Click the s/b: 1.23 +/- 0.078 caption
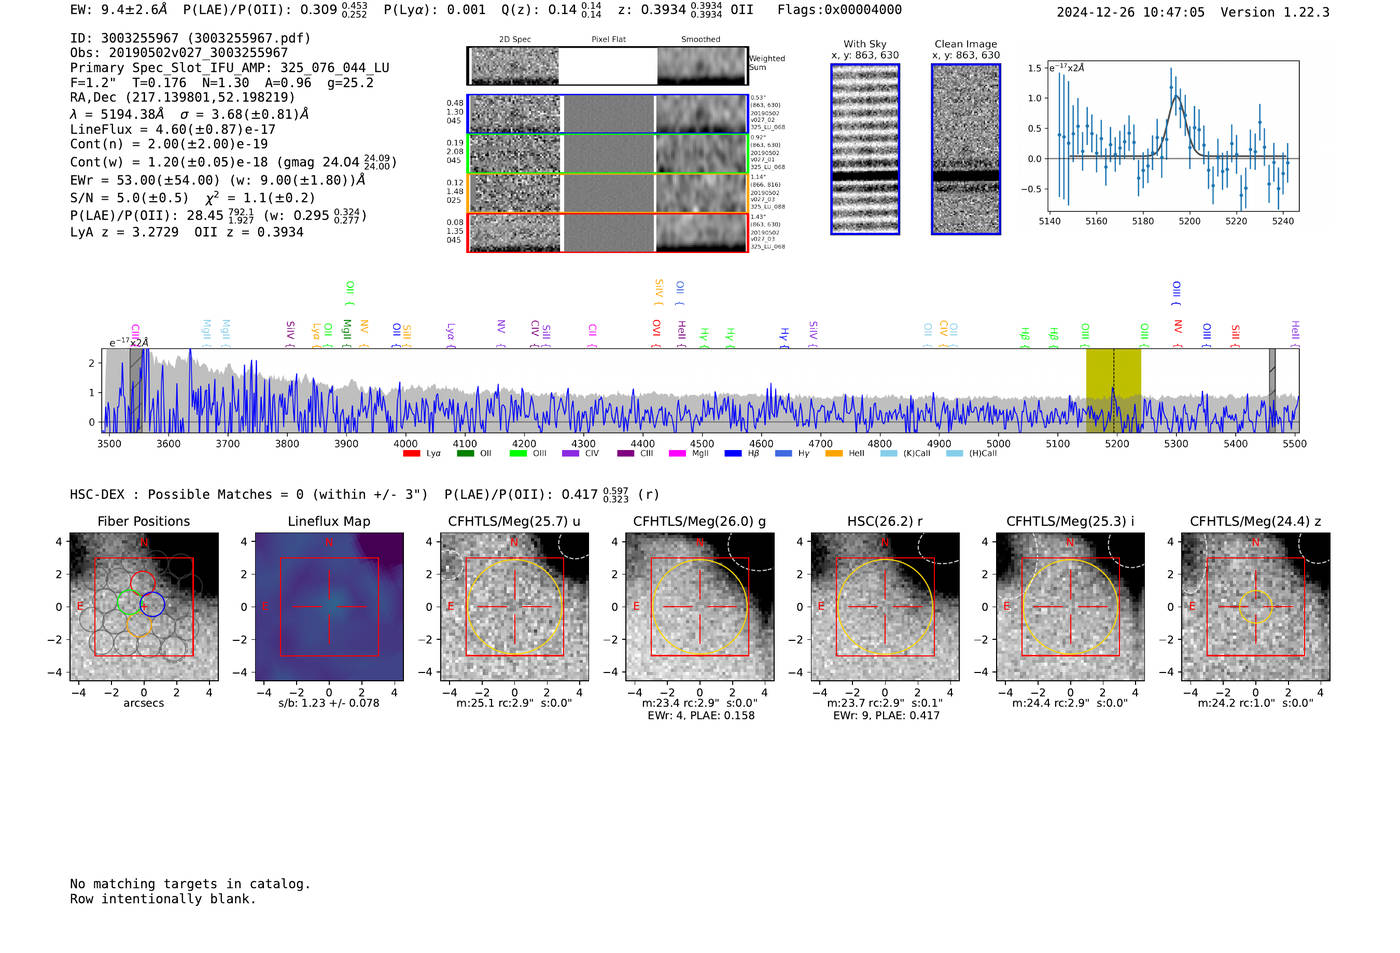Viewport: 1400px width, 953px height. coord(329,703)
